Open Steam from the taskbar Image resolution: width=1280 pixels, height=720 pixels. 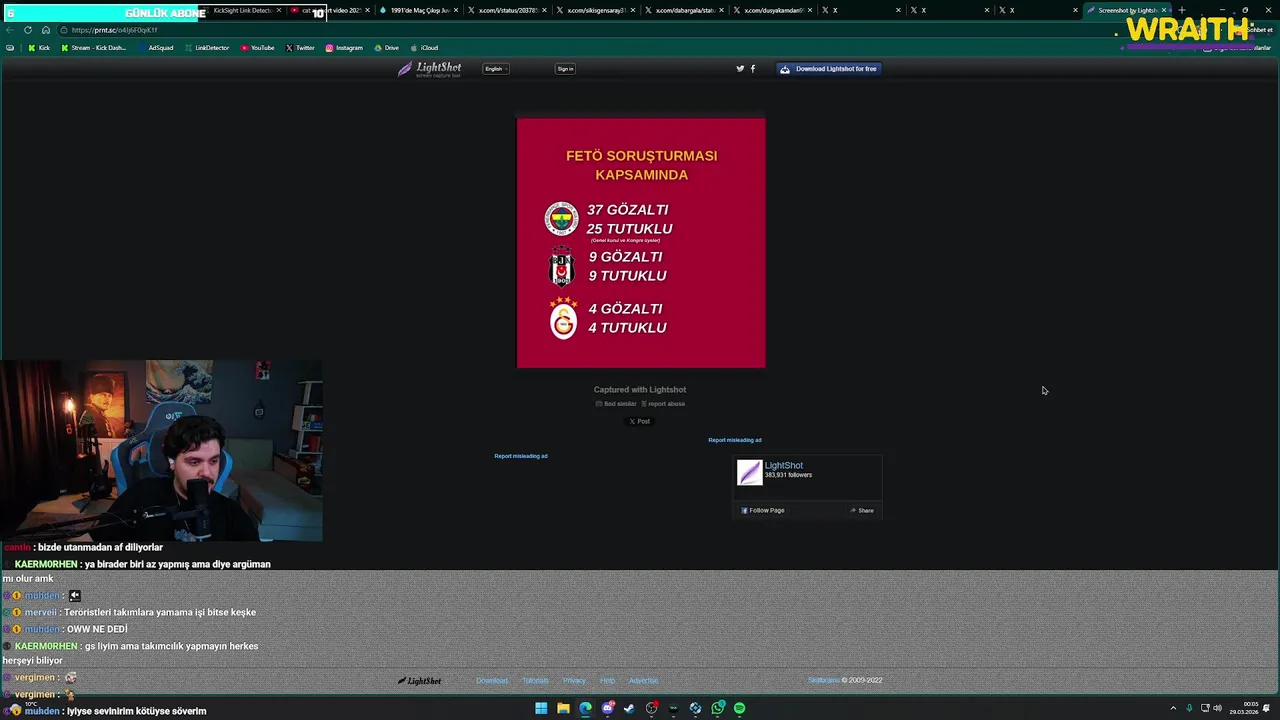(629, 708)
